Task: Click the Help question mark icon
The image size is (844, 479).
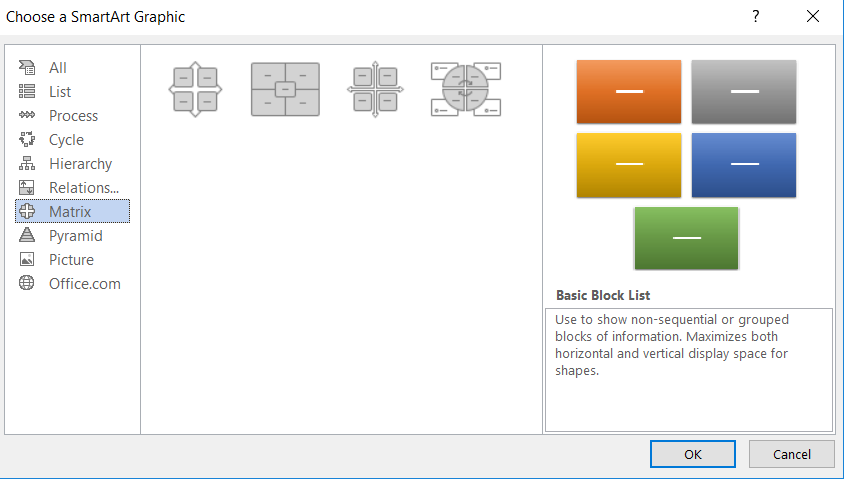Action: (x=755, y=17)
